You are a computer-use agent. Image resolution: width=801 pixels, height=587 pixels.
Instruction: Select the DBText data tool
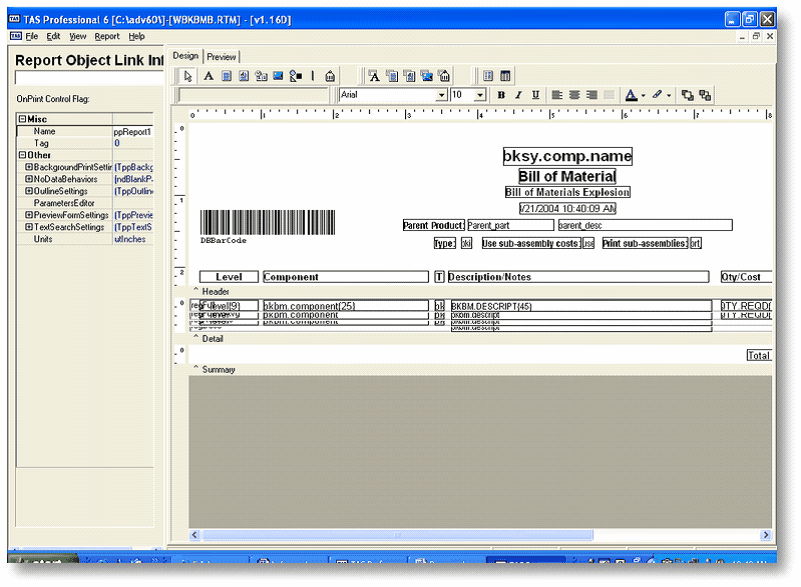tap(374, 76)
